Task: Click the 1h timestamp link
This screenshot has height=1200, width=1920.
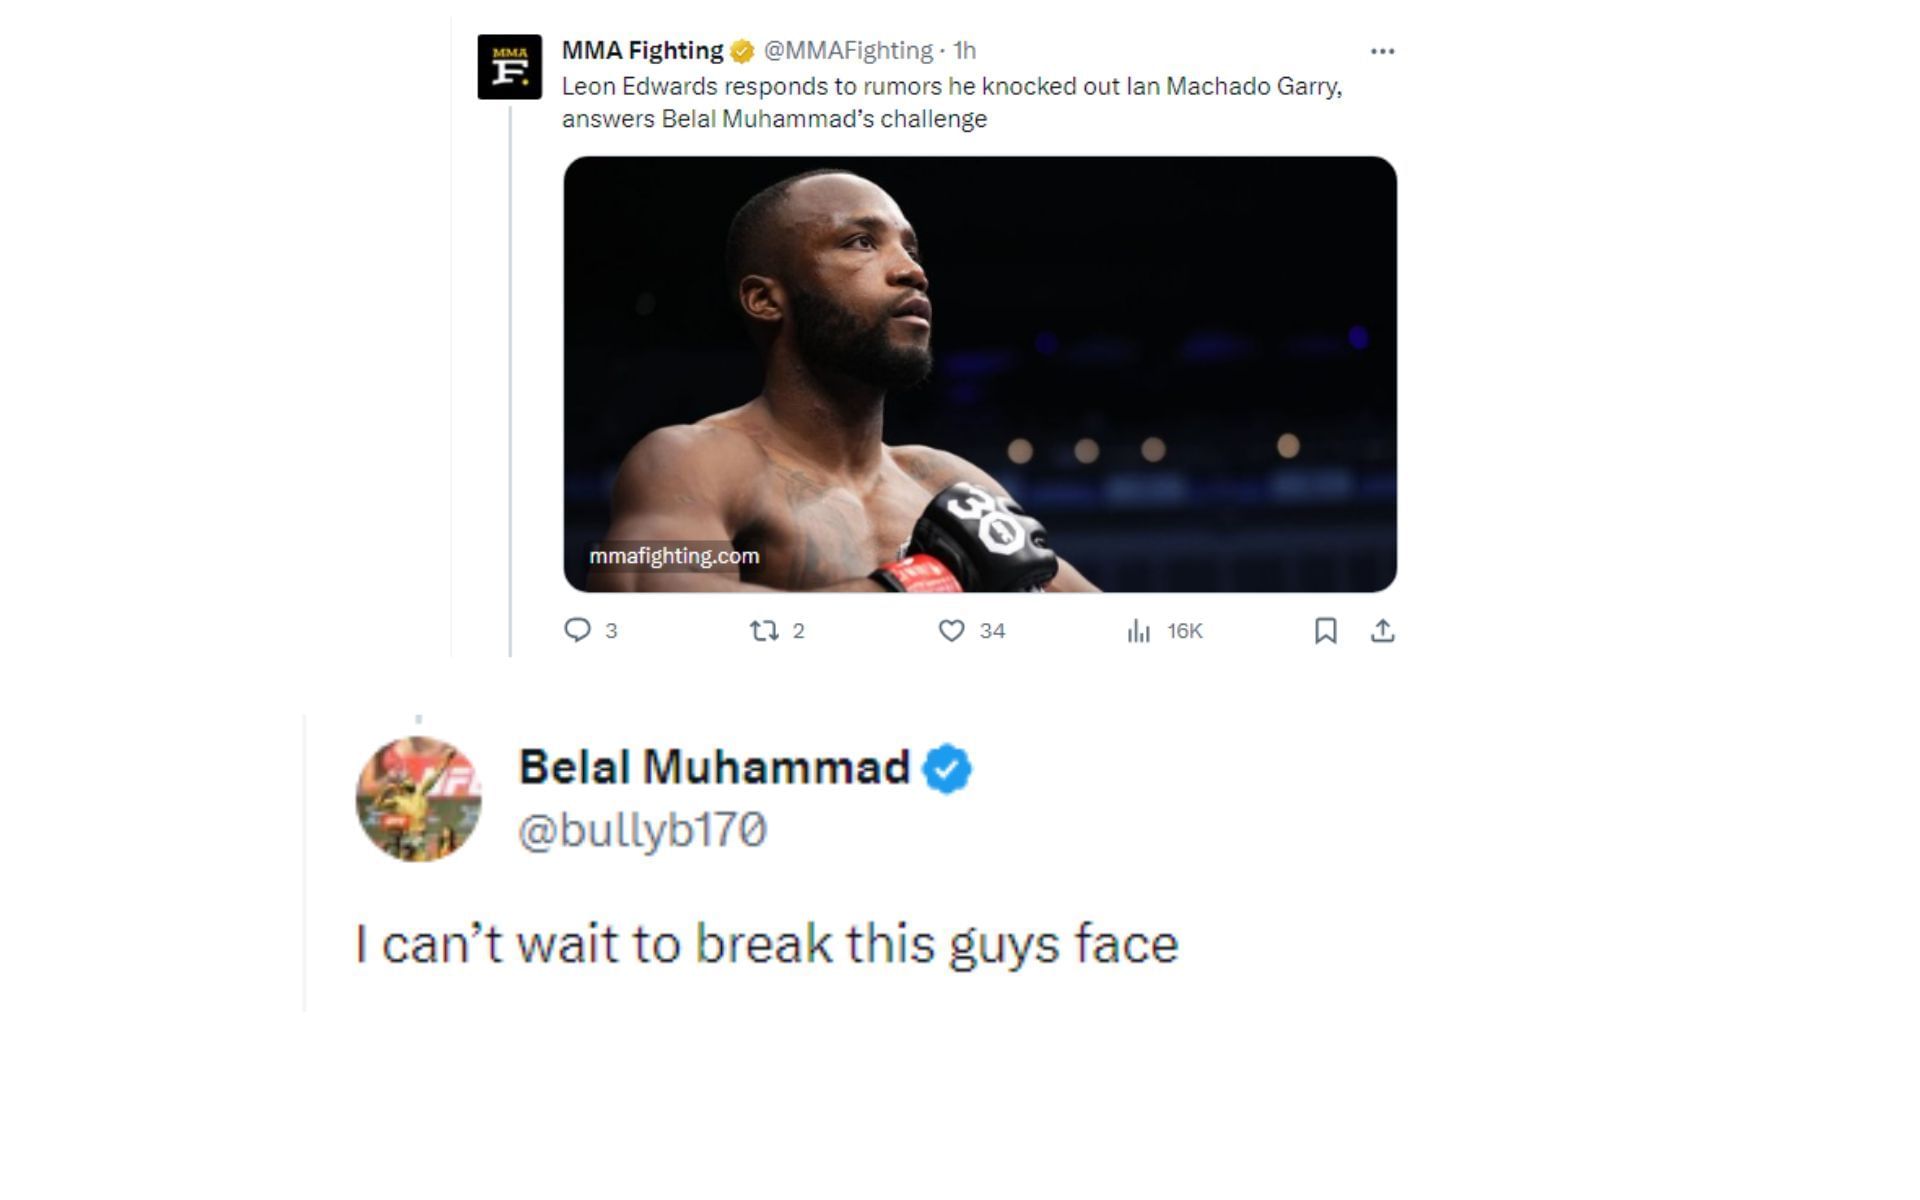Action: click(964, 50)
